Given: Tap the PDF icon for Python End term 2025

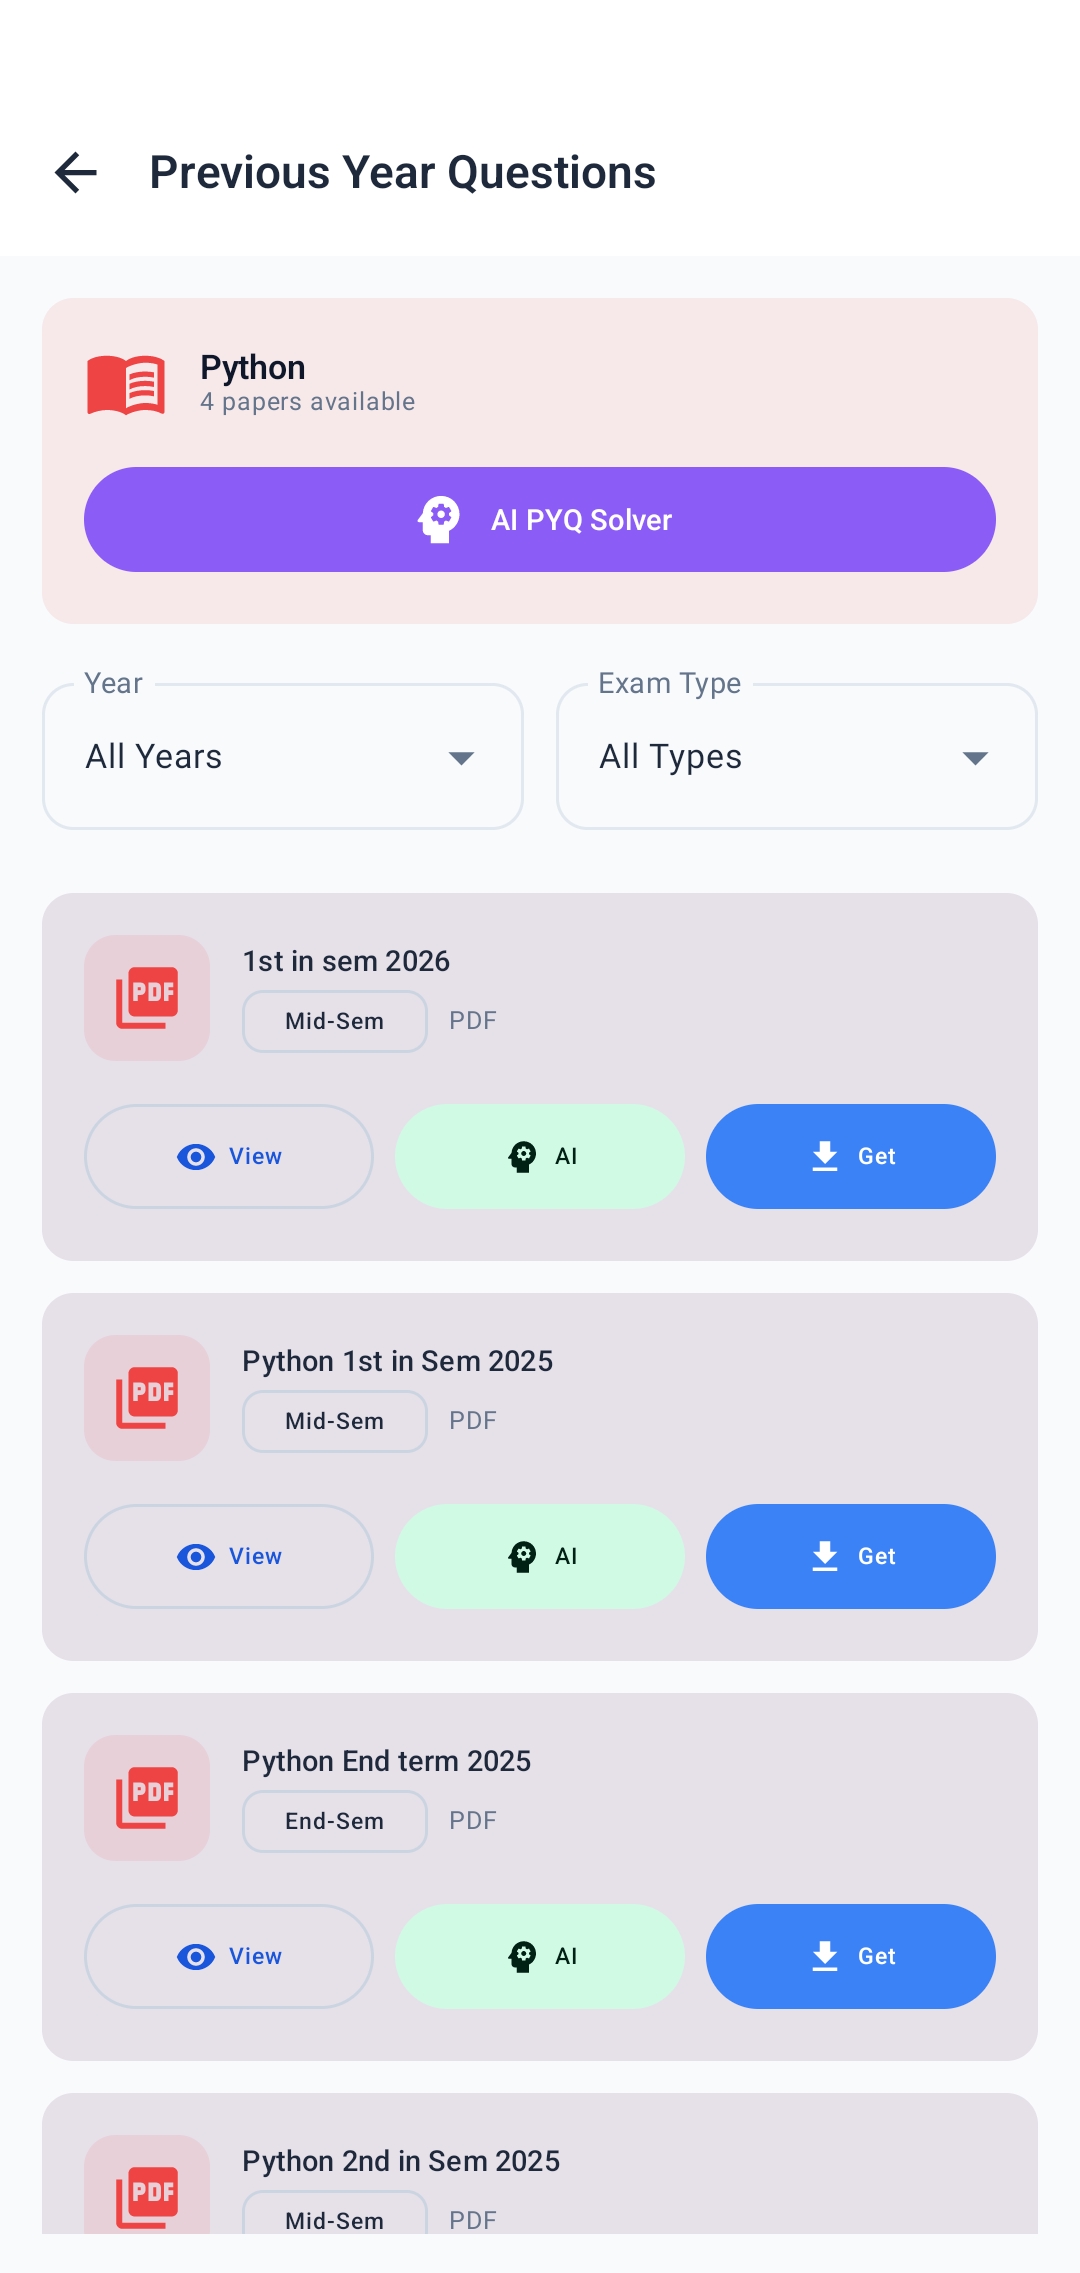Looking at the screenshot, I should (x=146, y=1797).
